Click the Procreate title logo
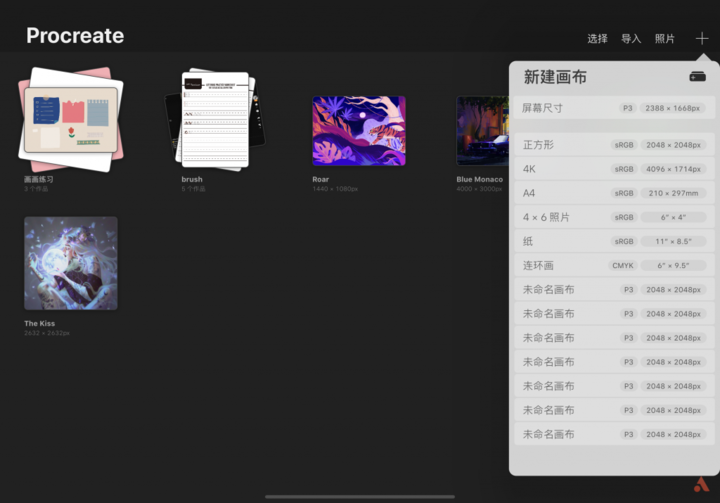 [75, 36]
